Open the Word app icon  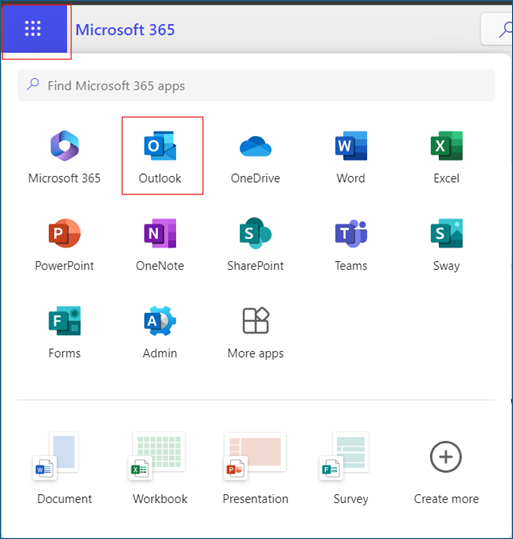[351, 146]
